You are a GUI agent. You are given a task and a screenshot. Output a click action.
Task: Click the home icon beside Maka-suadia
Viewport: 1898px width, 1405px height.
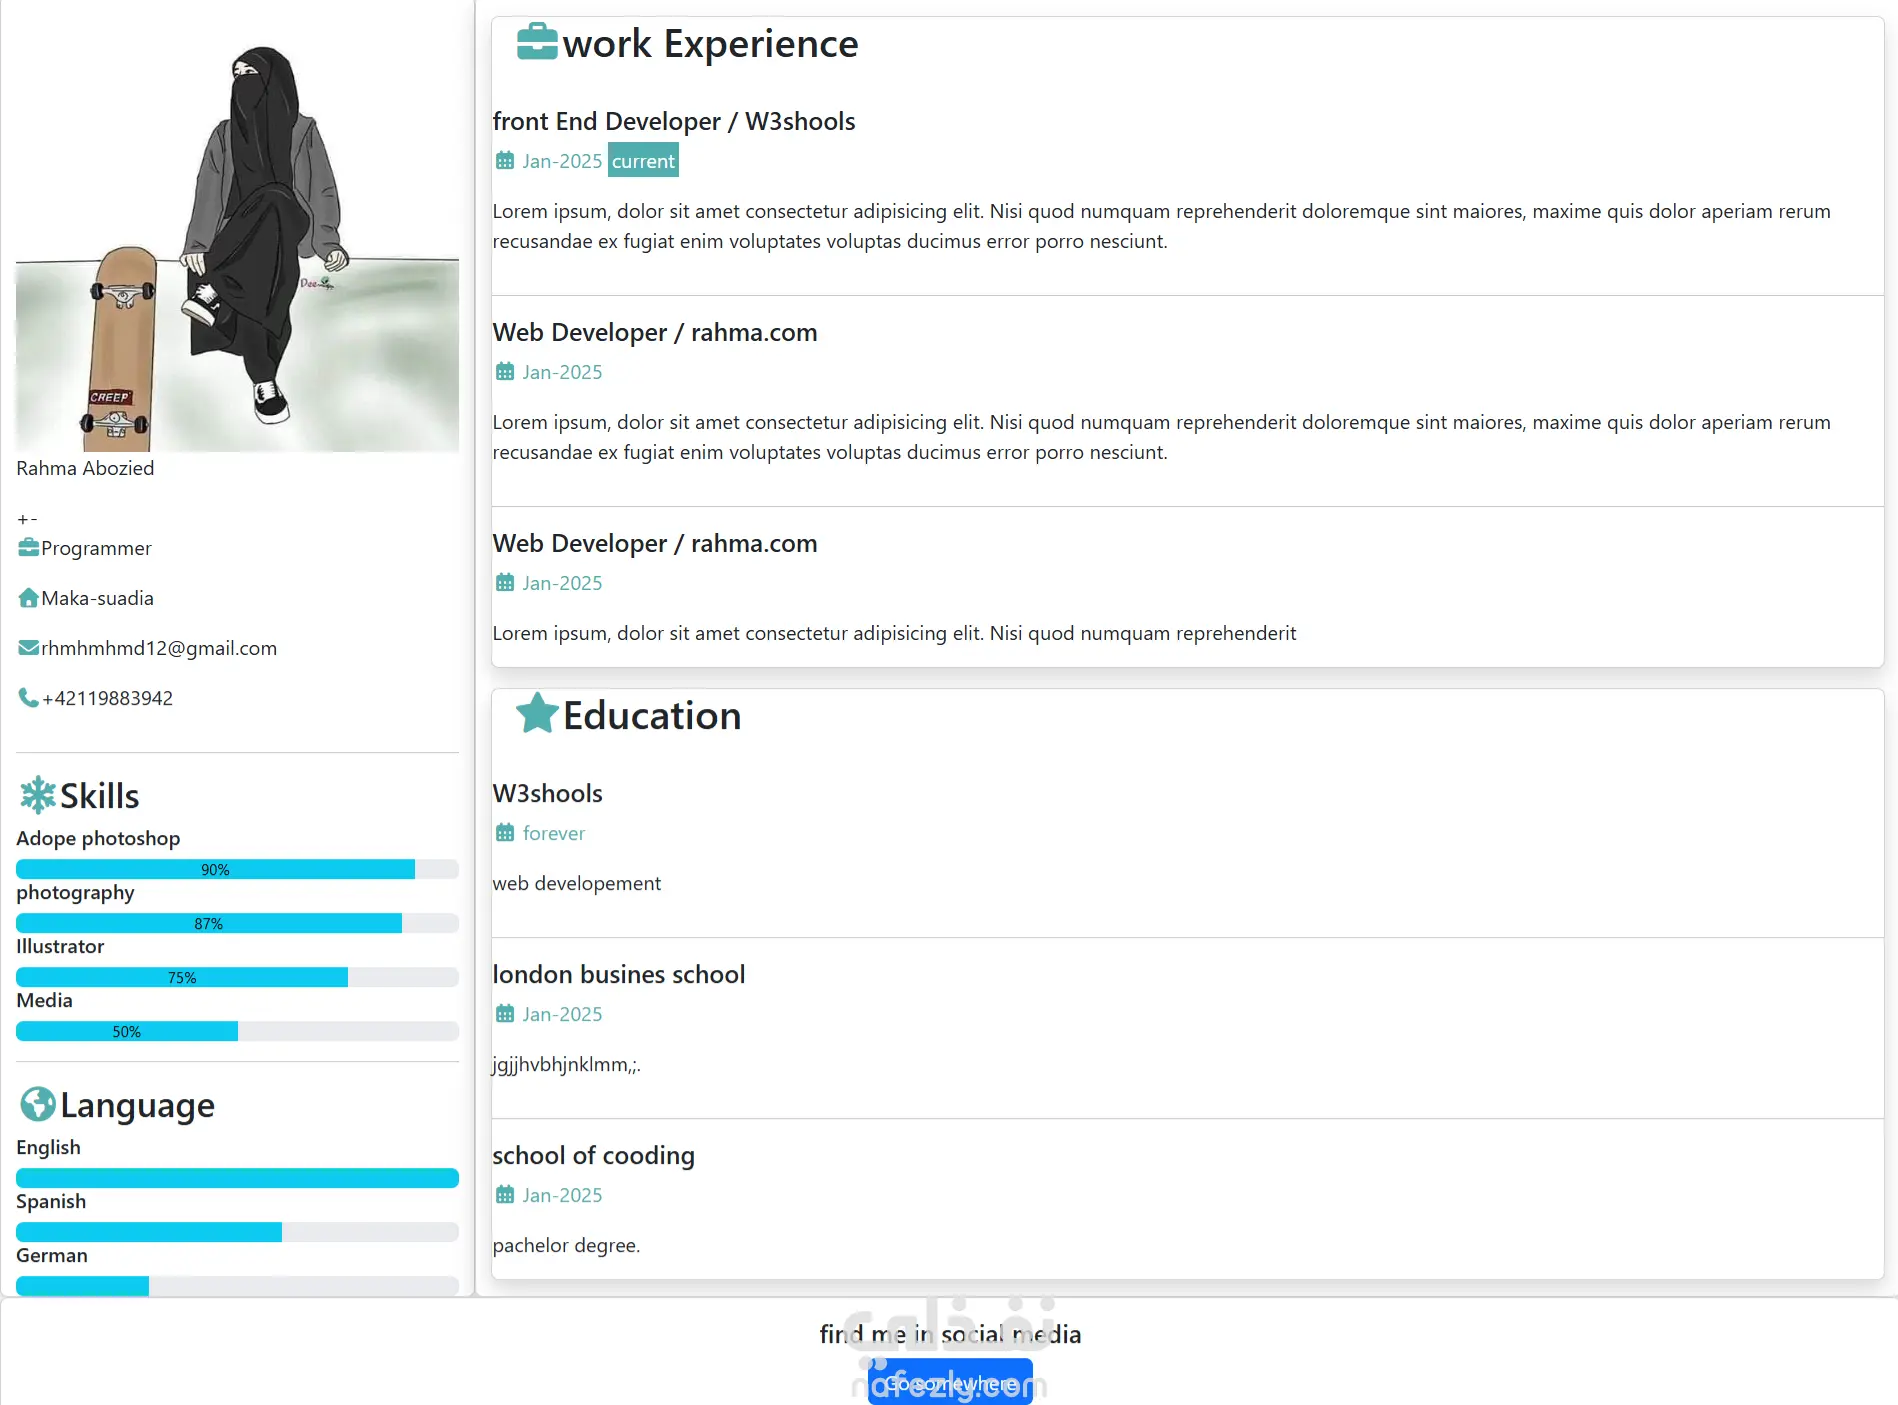point(28,598)
